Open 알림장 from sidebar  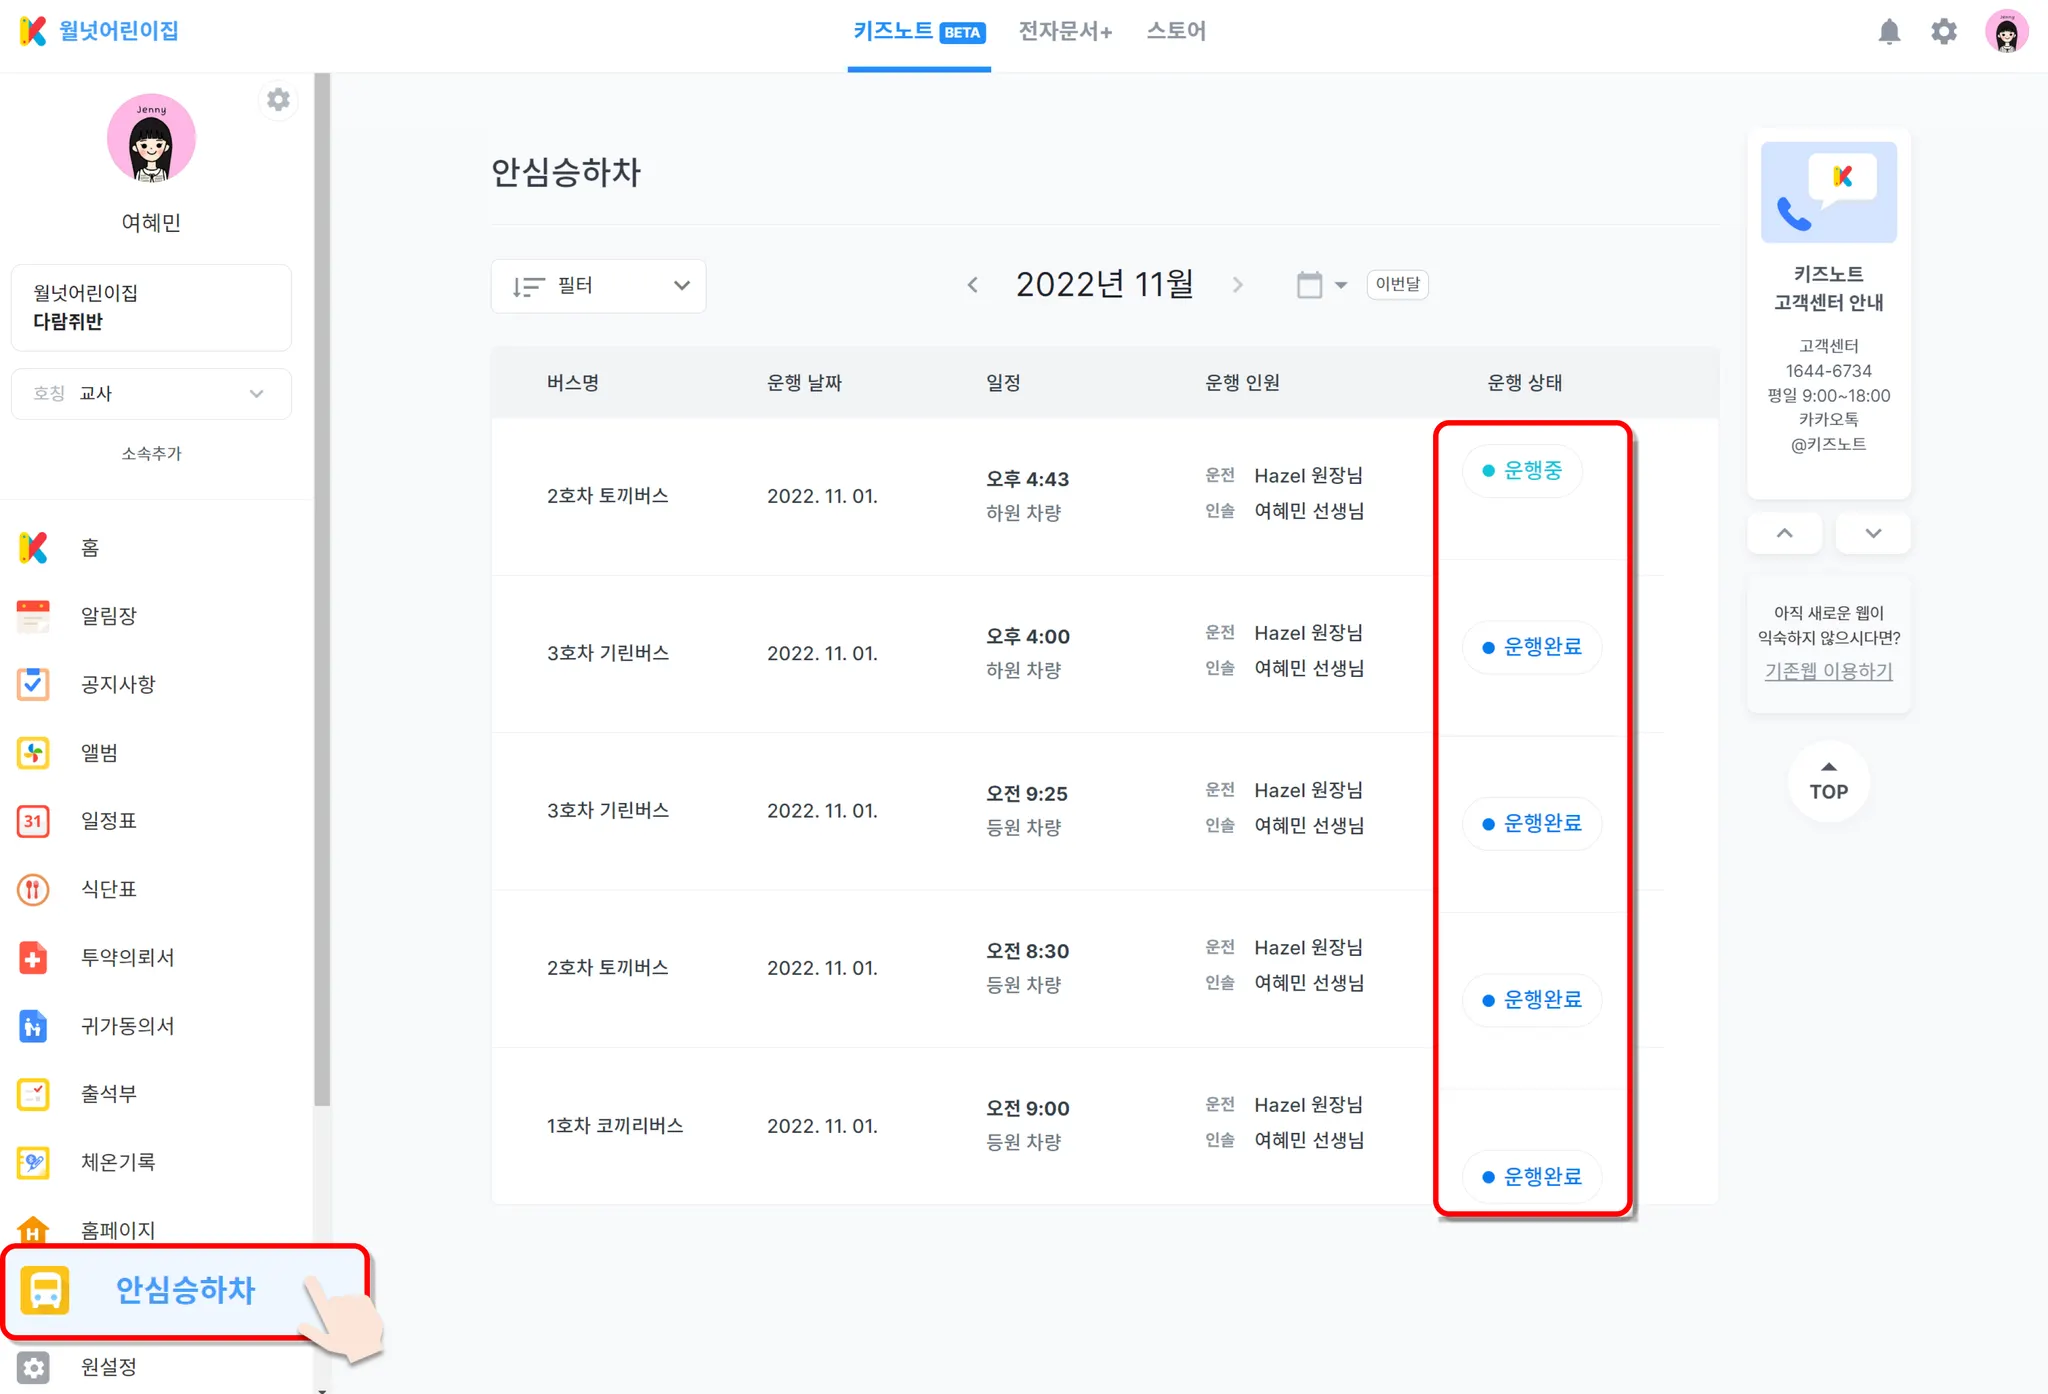click(x=108, y=616)
